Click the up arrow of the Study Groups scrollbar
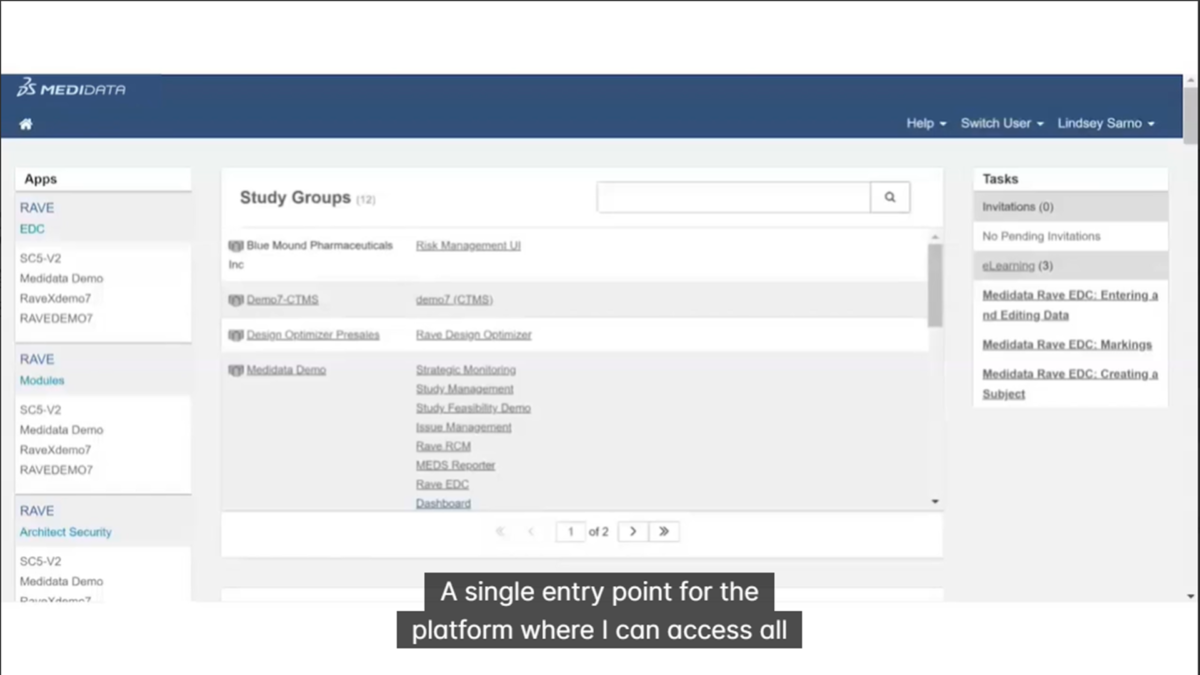The height and width of the screenshot is (675, 1200). (x=935, y=237)
